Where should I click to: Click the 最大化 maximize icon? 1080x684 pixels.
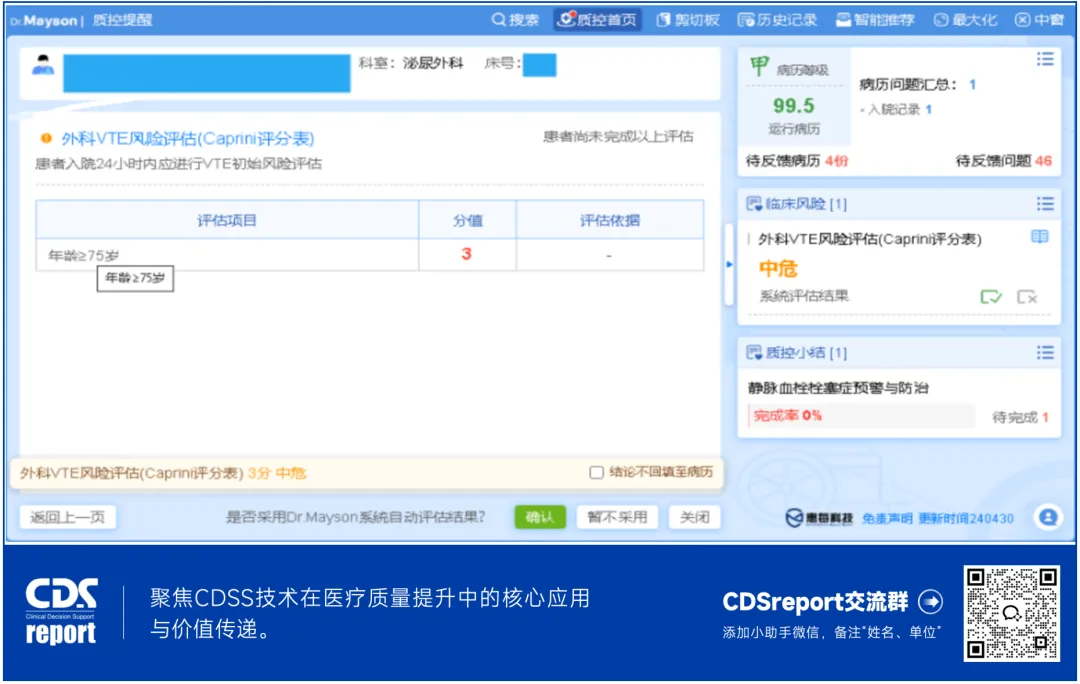click(x=965, y=18)
